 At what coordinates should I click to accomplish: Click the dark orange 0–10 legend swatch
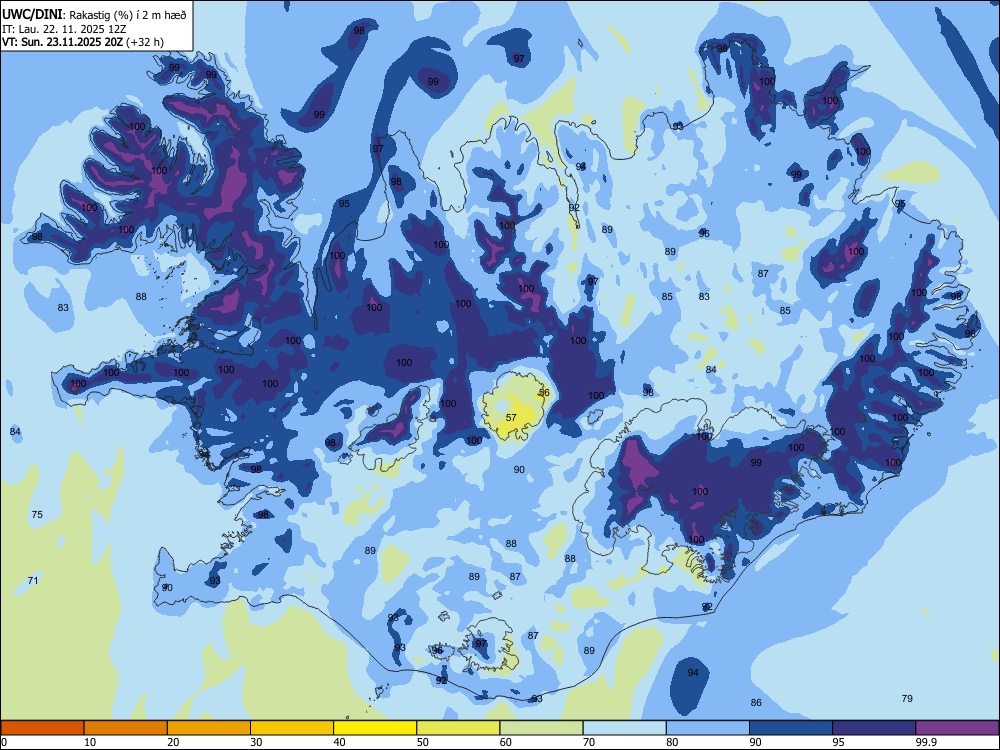[42, 728]
